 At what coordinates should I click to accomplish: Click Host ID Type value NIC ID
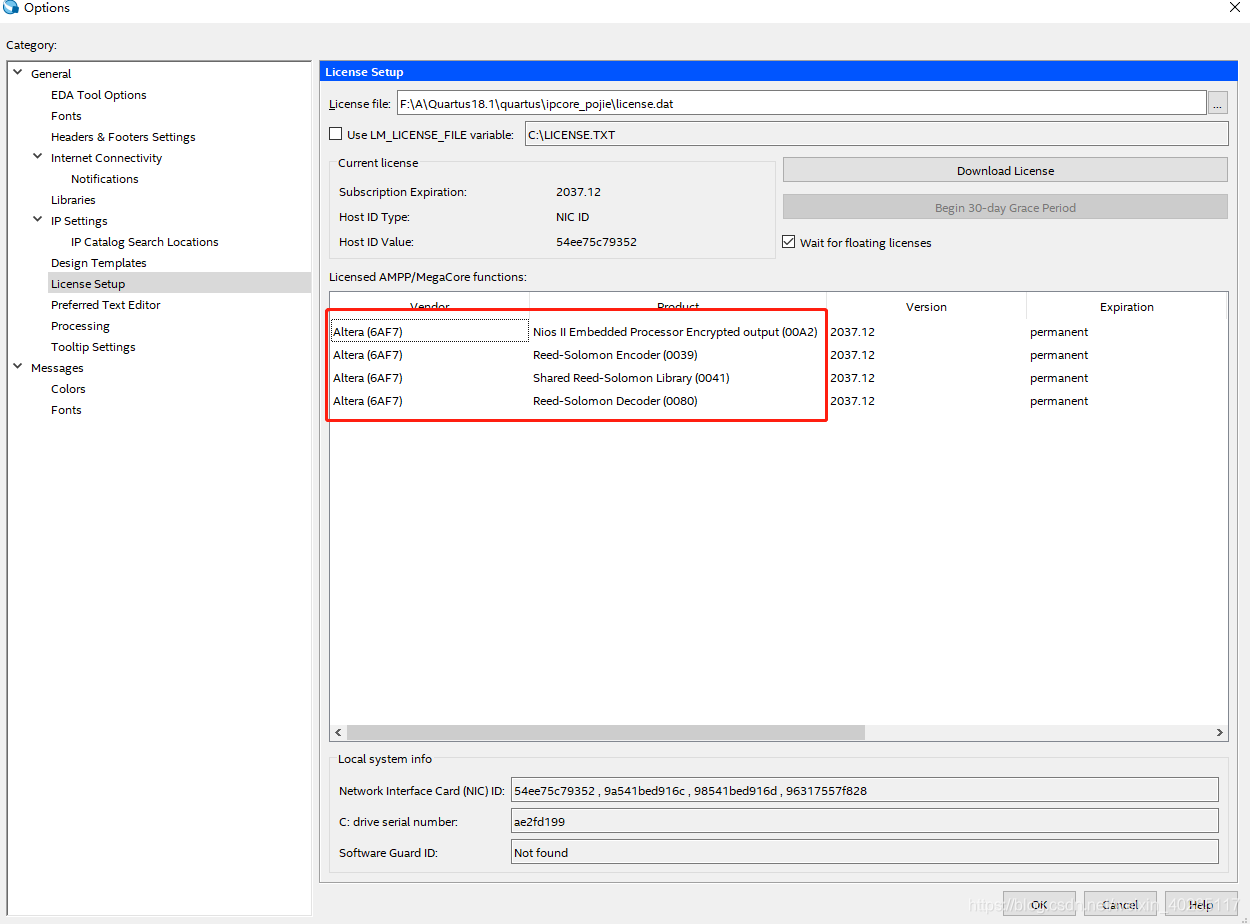pyautogui.click(x=572, y=217)
